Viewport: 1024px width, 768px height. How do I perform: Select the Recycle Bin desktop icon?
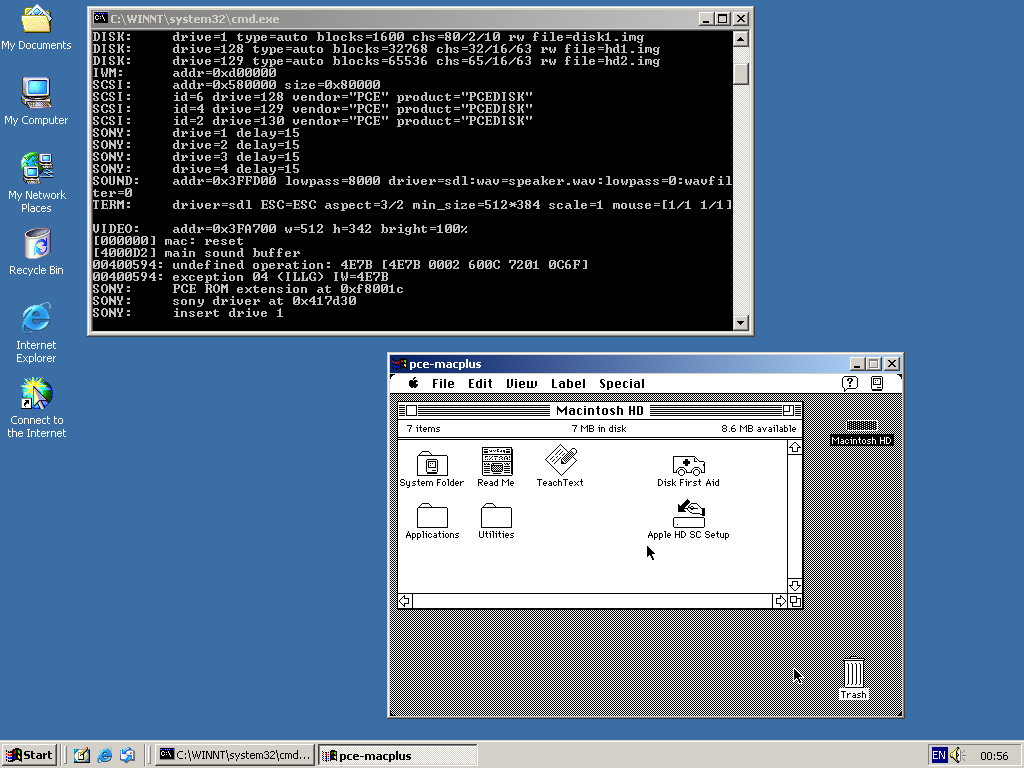pos(37,244)
